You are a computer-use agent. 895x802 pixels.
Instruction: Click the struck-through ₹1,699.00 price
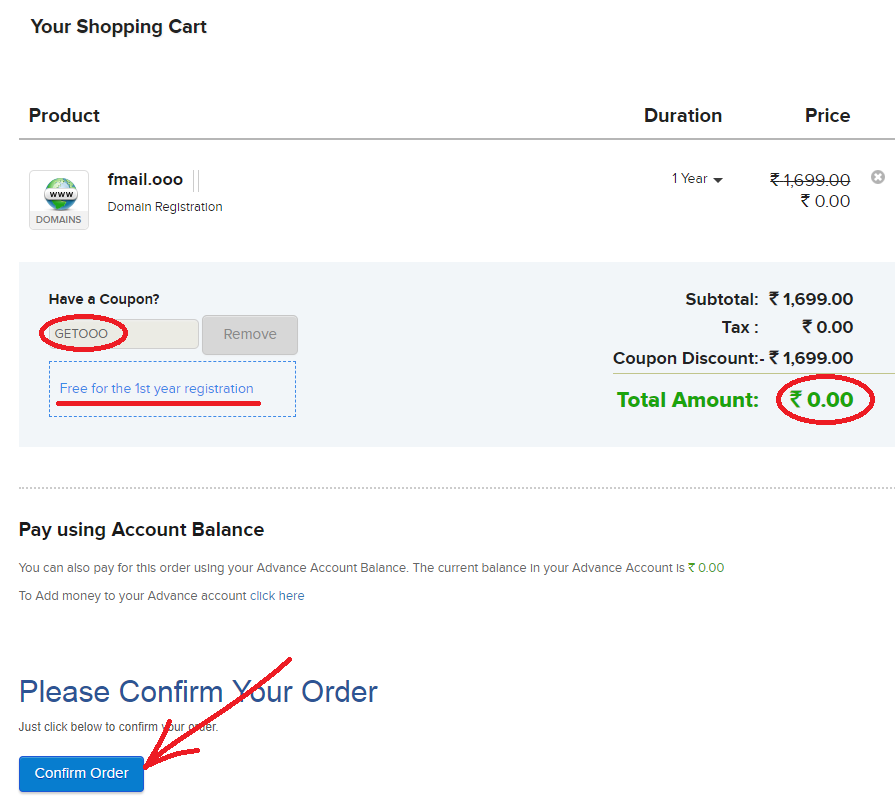[809, 180]
